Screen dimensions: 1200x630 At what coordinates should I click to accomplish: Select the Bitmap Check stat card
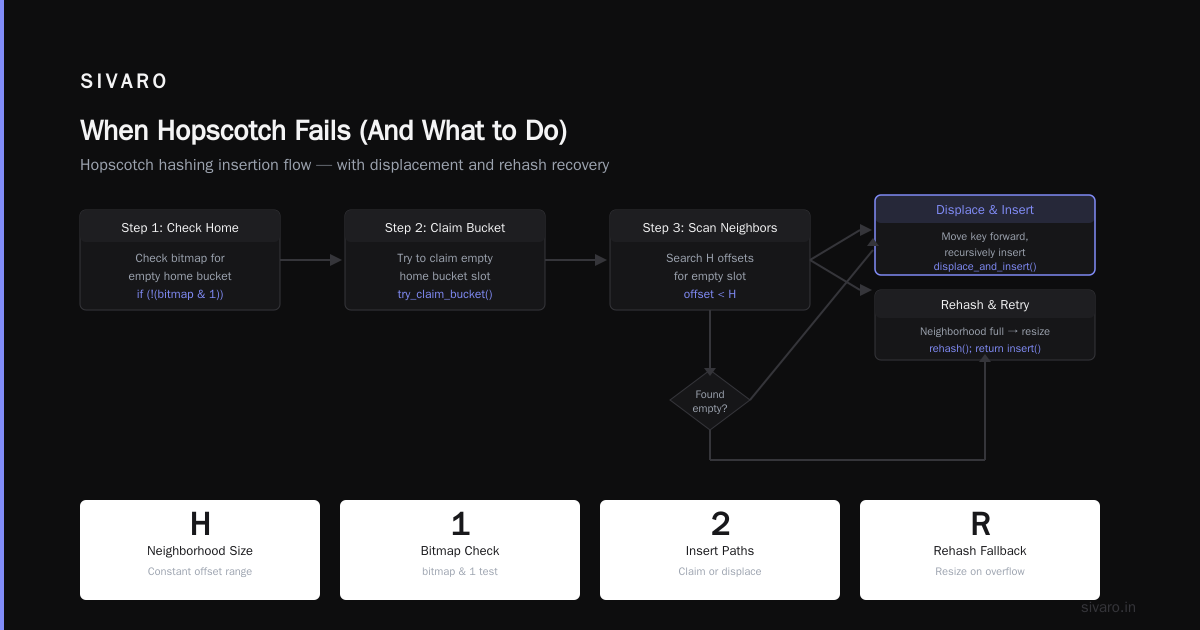coord(460,550)
